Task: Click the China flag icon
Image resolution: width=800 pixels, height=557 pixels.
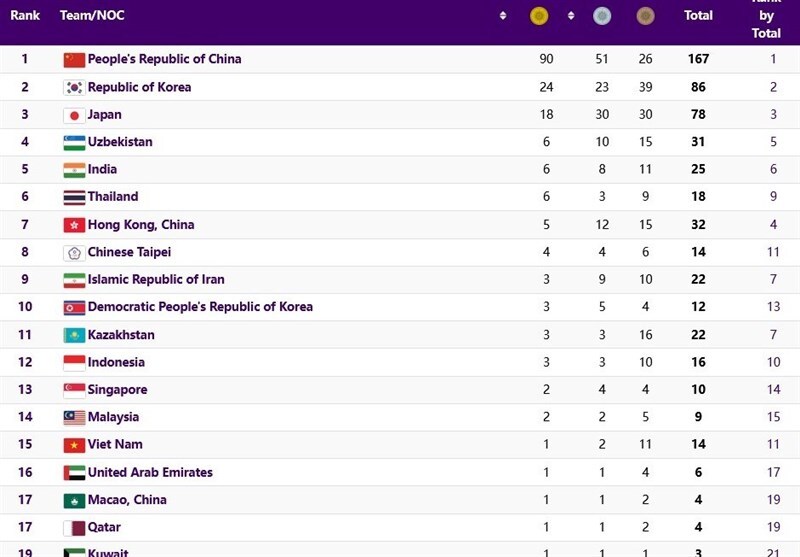Action: [74, 60]
